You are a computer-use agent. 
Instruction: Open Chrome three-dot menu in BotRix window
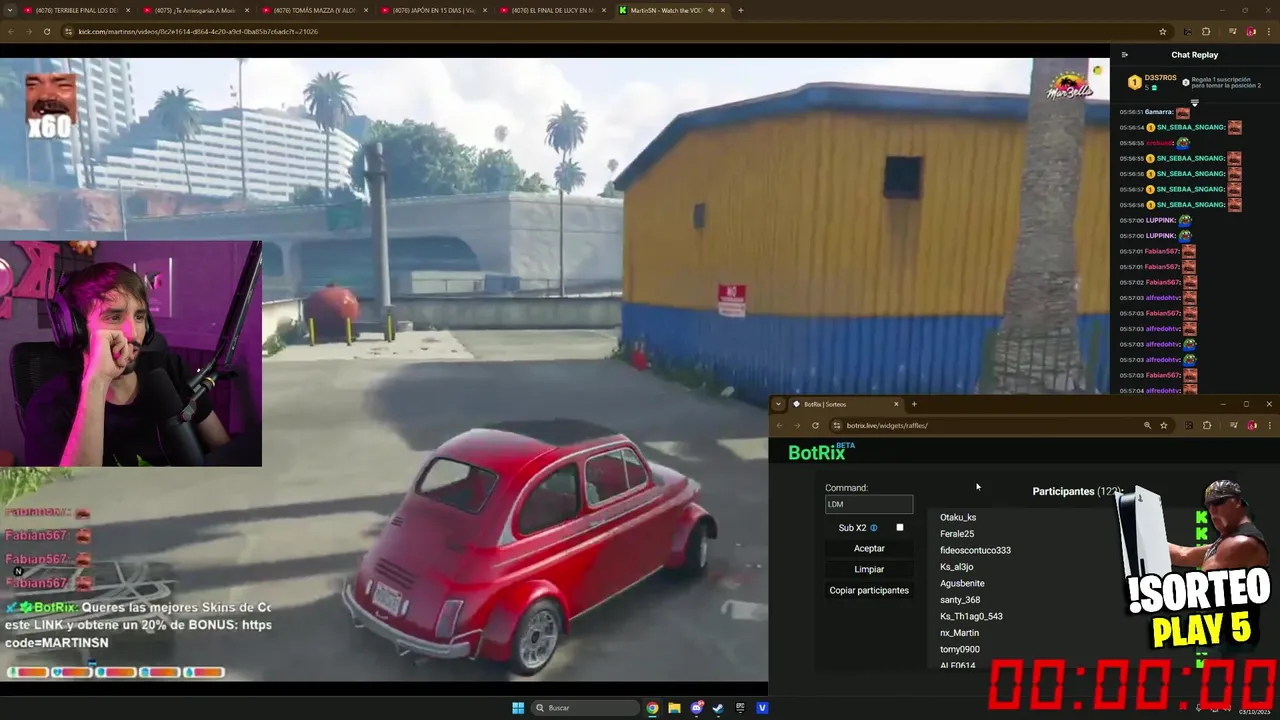coord(1269,425)
